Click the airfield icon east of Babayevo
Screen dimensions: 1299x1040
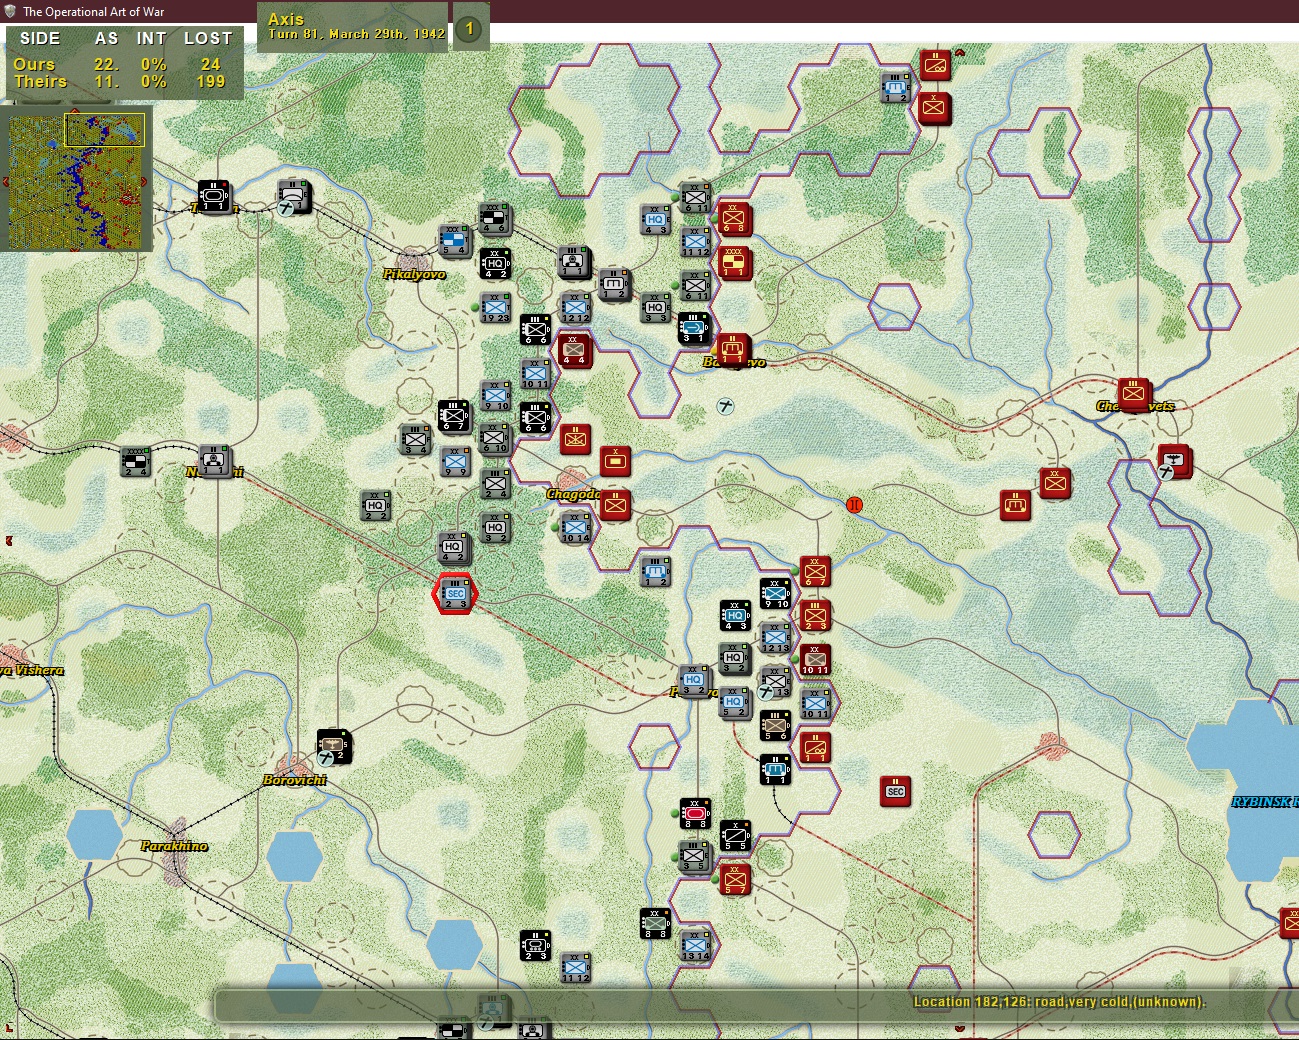click(726, 407)
